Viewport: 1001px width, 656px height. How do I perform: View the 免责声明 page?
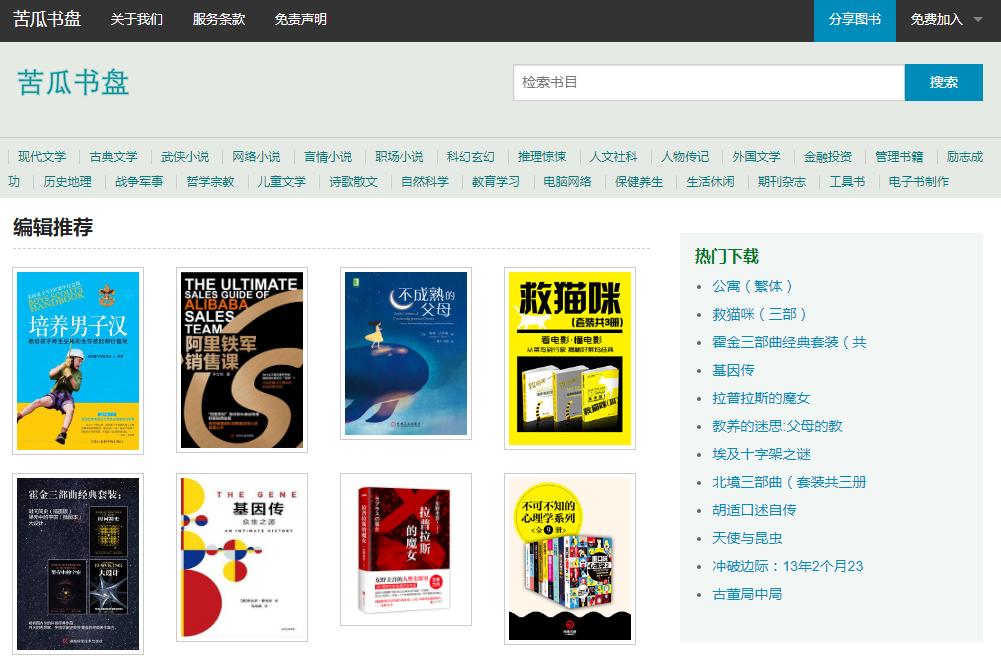(301, 19)
